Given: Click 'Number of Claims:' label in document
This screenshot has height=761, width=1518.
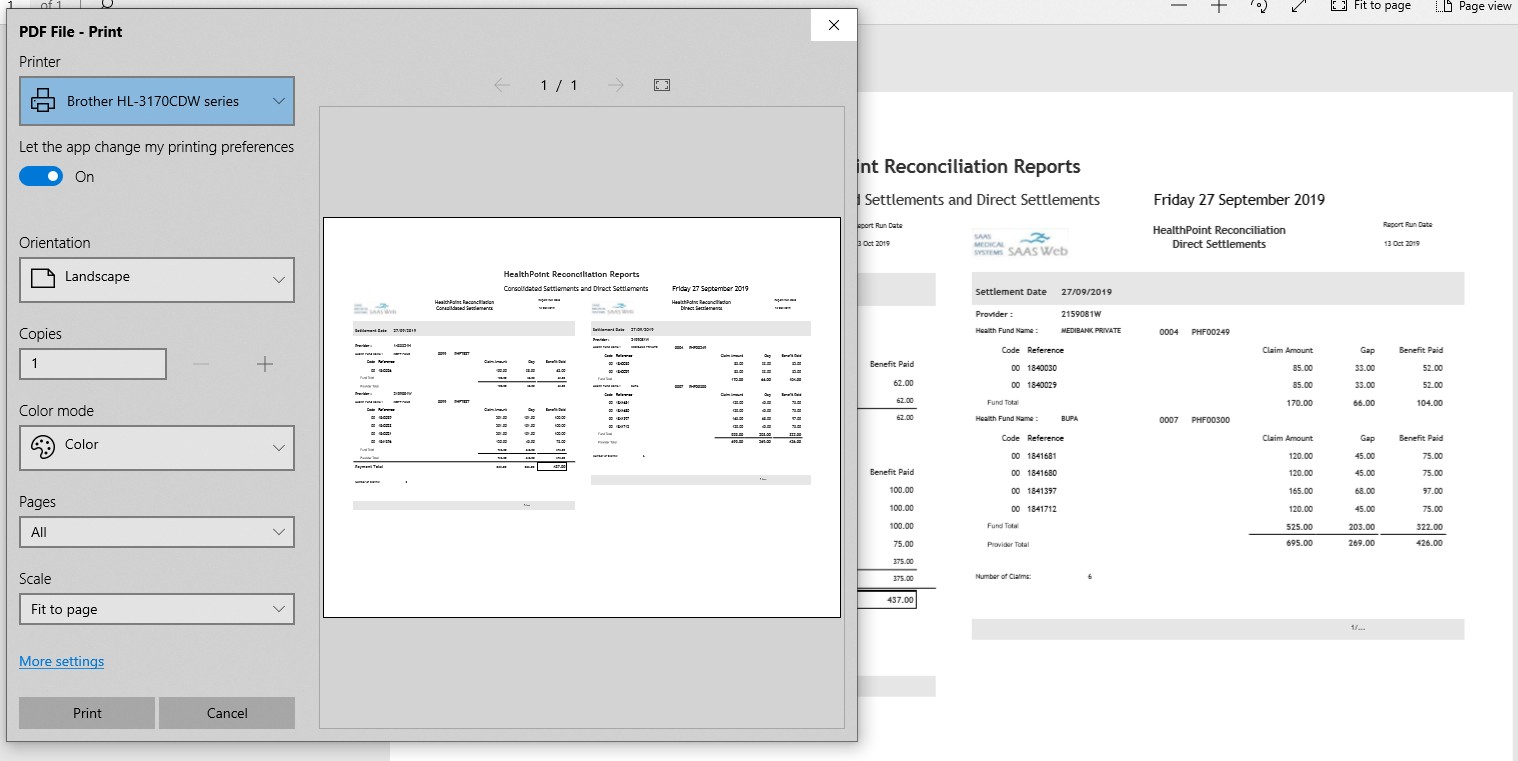Looking at the screenshot, I should tap(1003, 577).
